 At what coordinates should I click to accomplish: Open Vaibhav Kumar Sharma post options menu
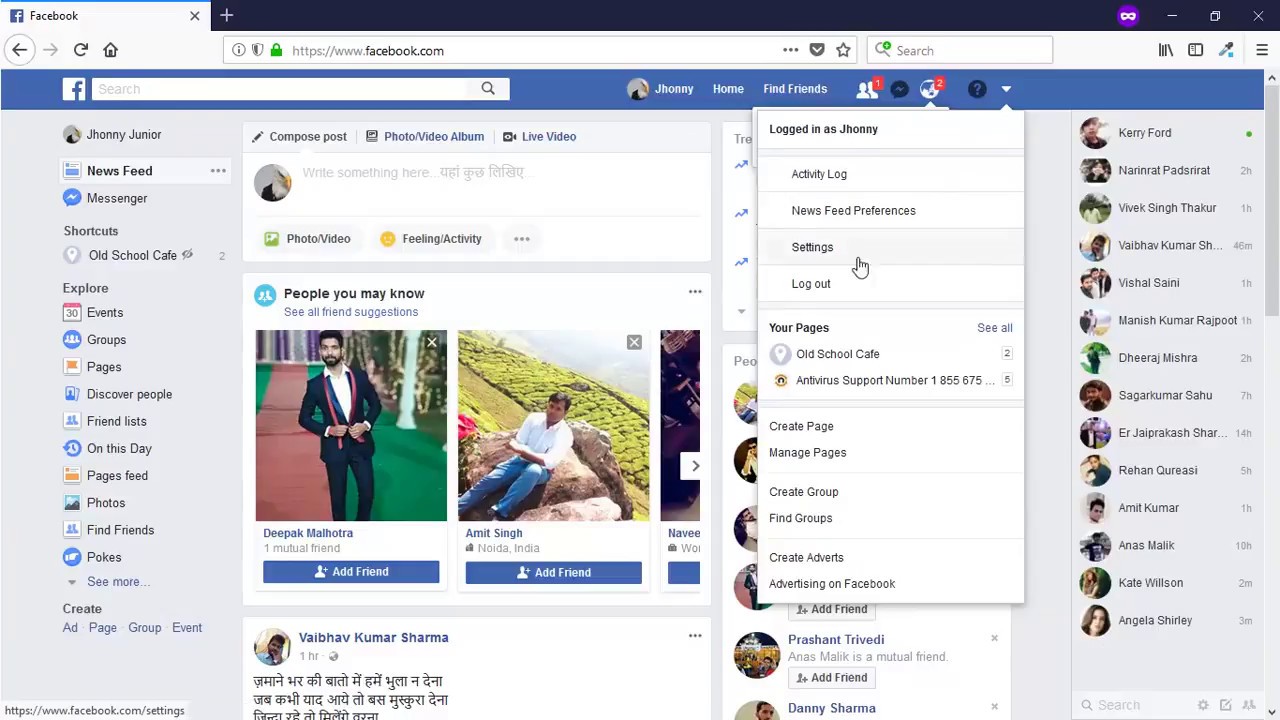(x=695, y=636)
